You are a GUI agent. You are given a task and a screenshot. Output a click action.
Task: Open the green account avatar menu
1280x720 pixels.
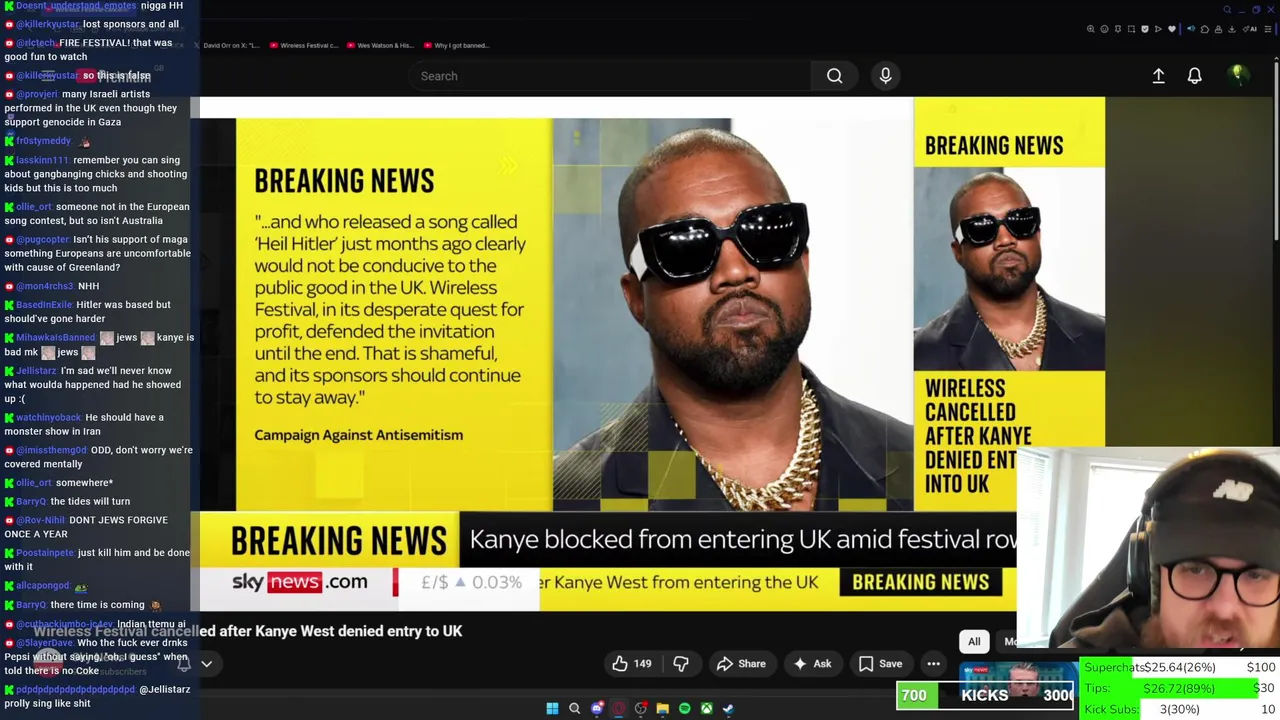pos(1237,75)
